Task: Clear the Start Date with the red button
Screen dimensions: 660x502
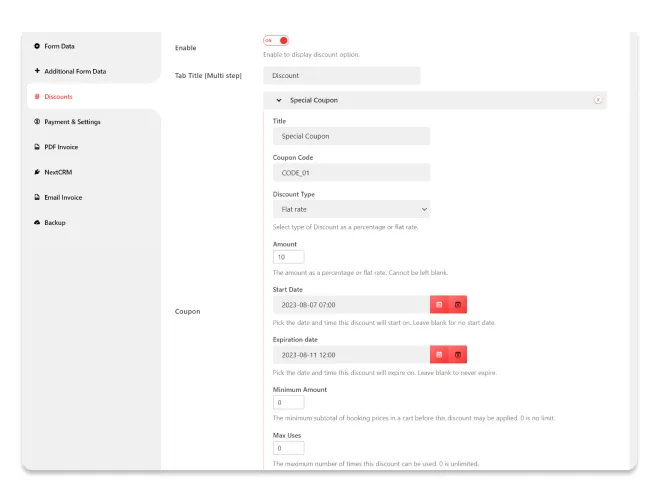Action: 458,304
